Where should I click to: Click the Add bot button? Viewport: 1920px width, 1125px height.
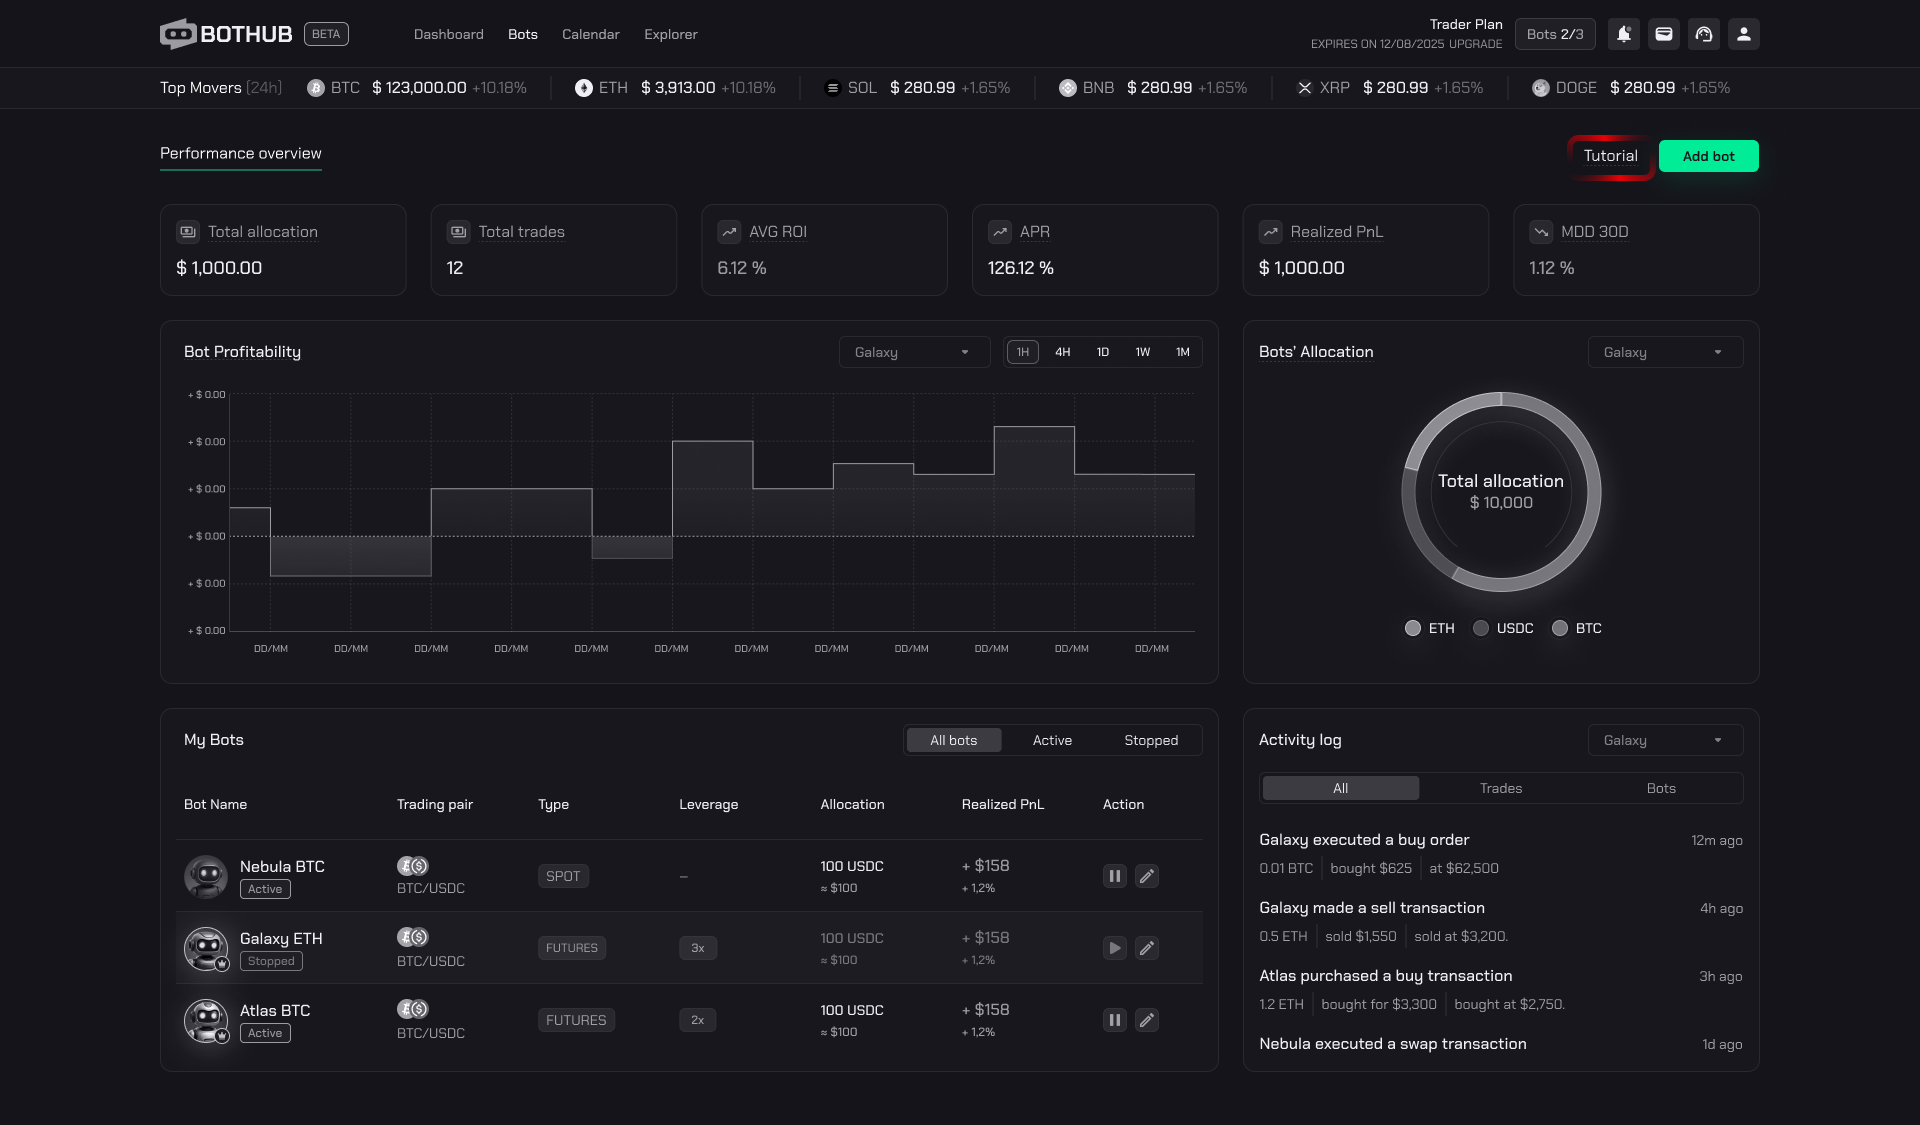click(1708, 156)
